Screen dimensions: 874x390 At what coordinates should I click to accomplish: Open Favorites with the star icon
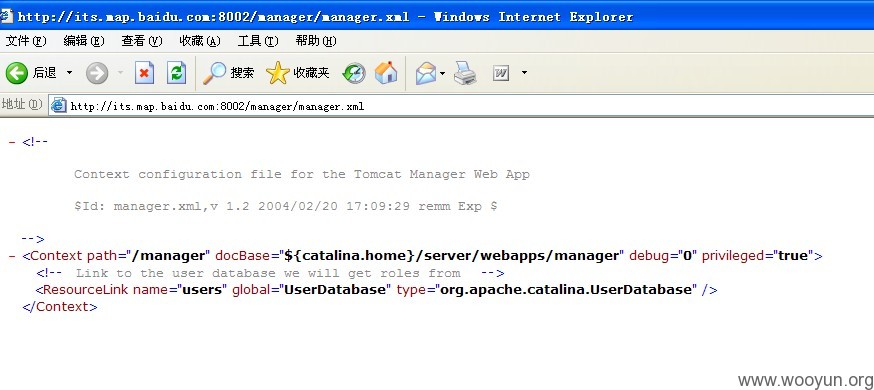[x=278, y=73]
